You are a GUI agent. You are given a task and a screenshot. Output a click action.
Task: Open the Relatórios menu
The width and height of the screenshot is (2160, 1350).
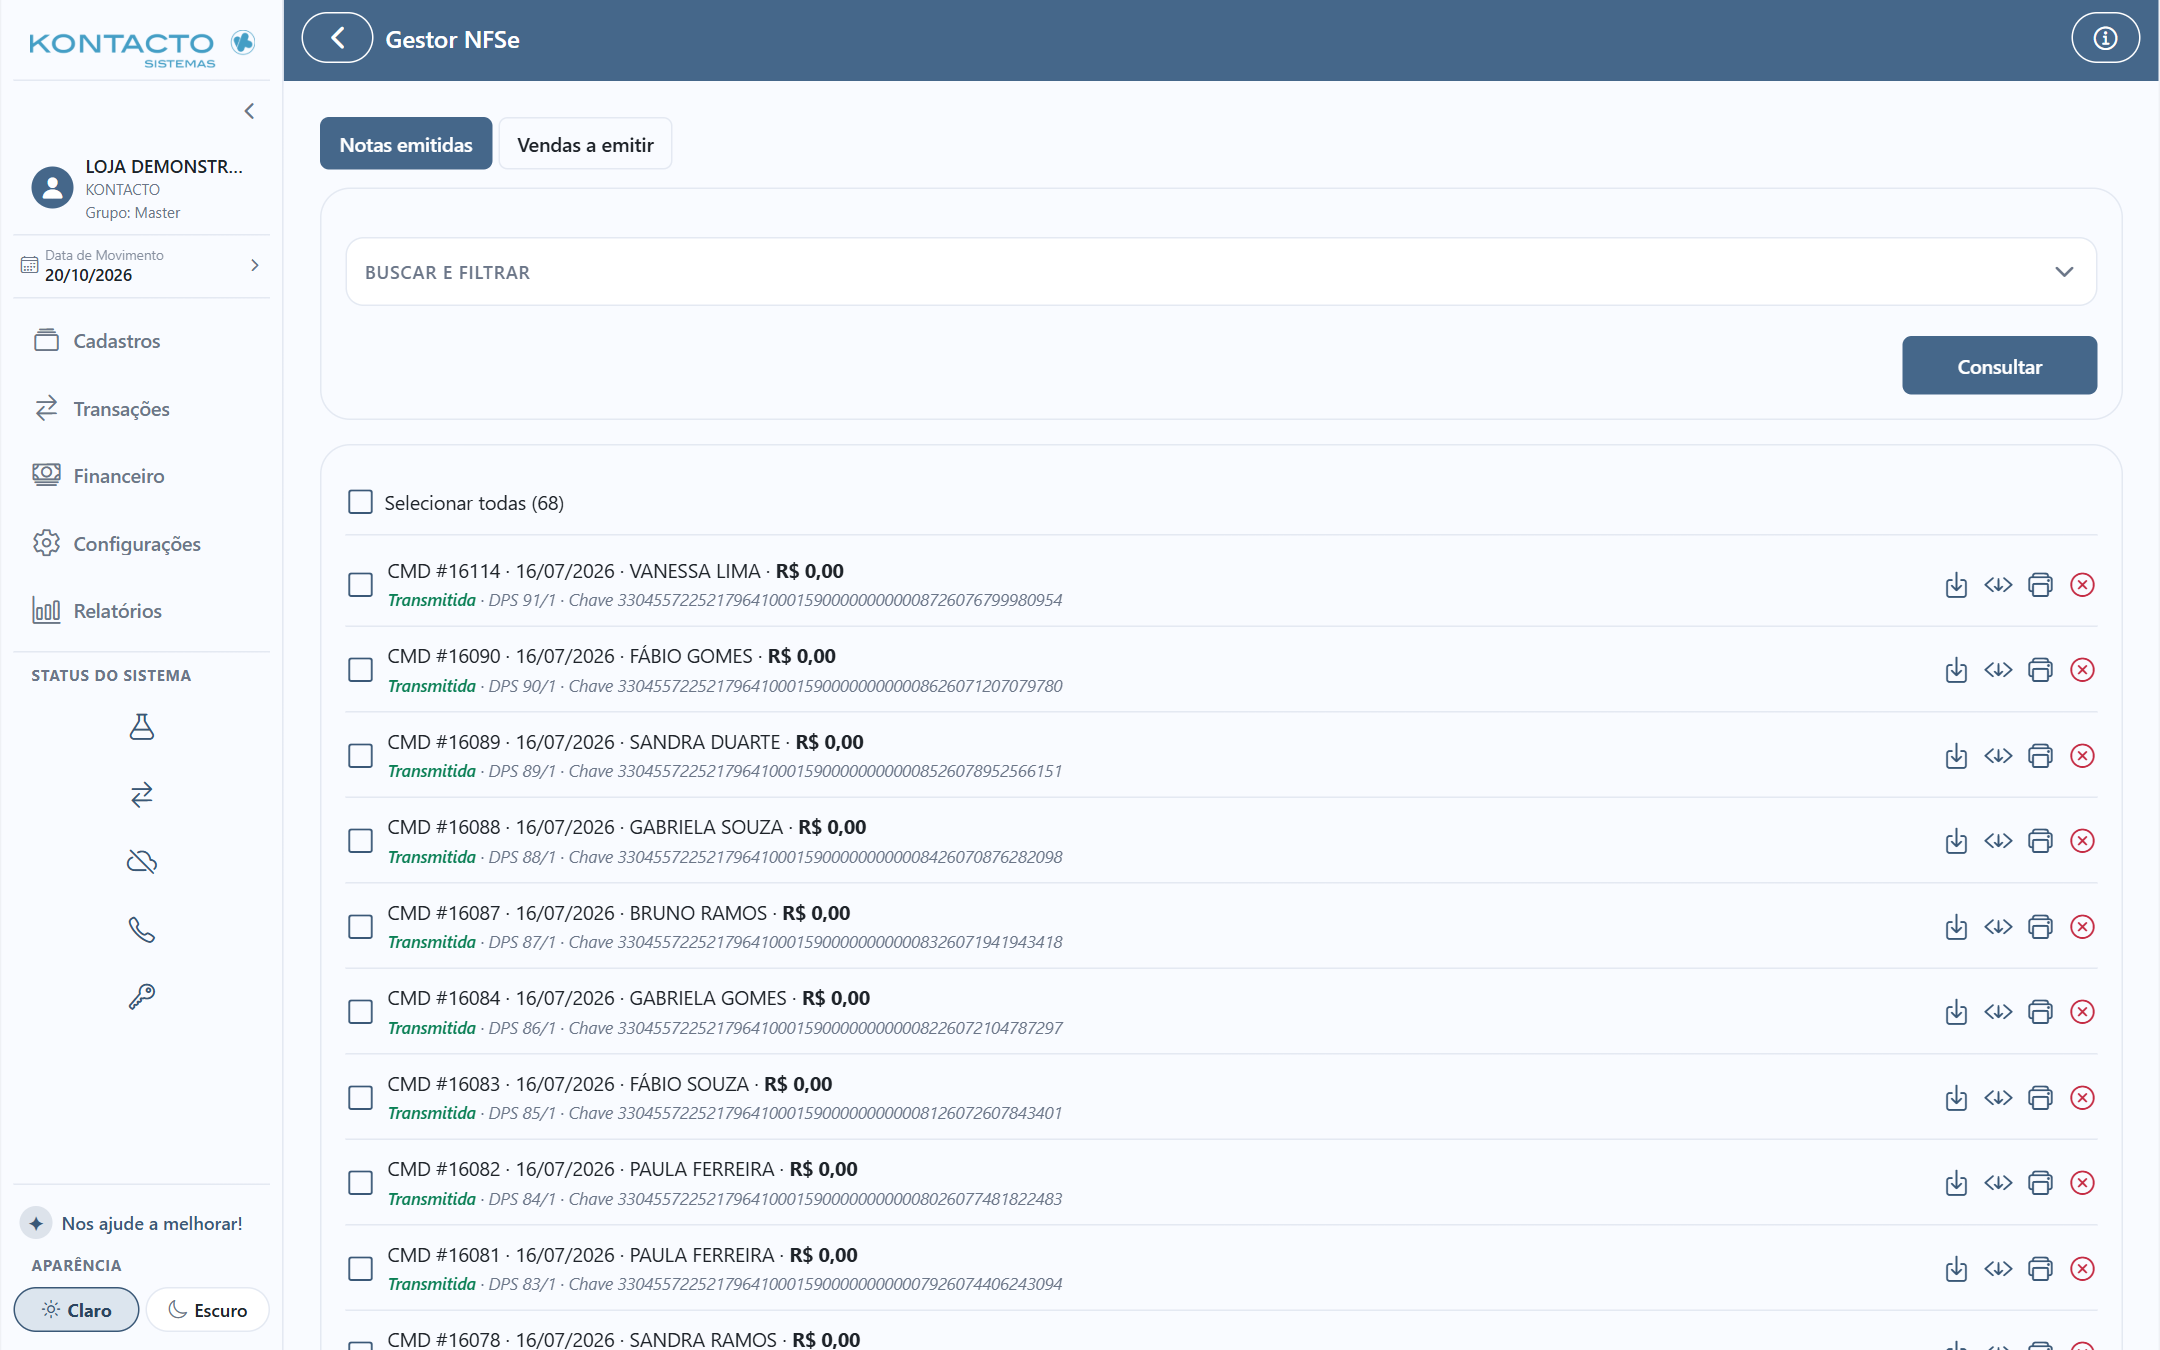141,611
